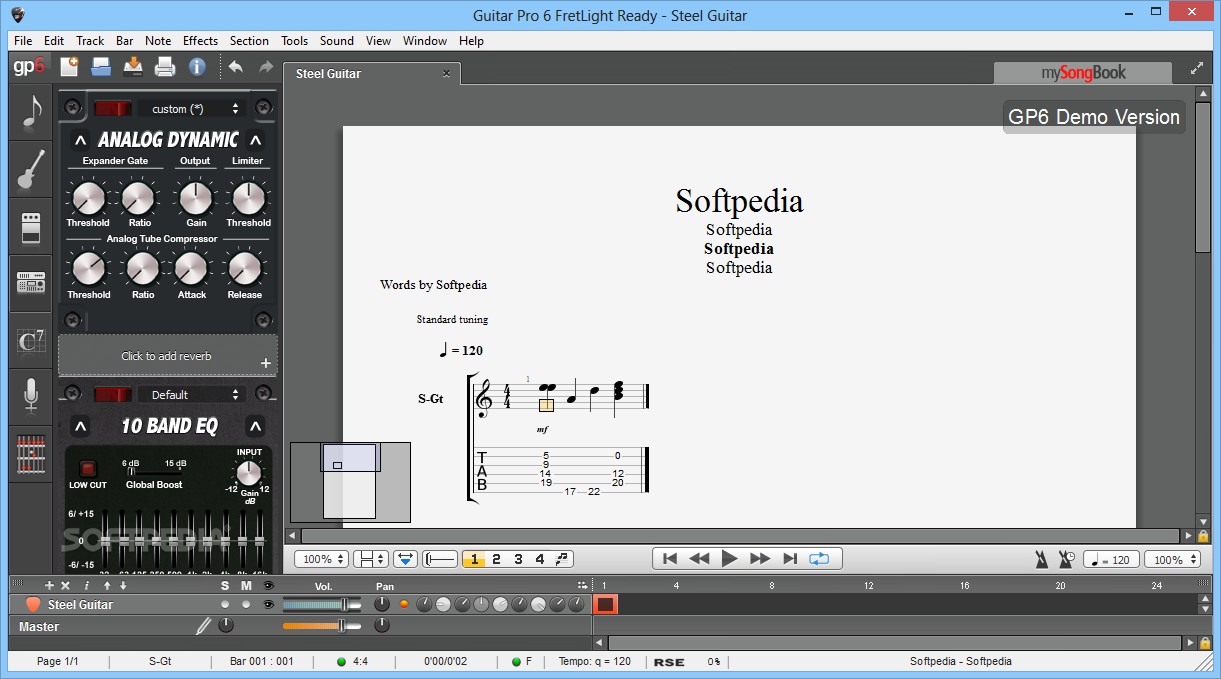Open the Sound menu
The image size is (1221, 679).
[337, 41]
